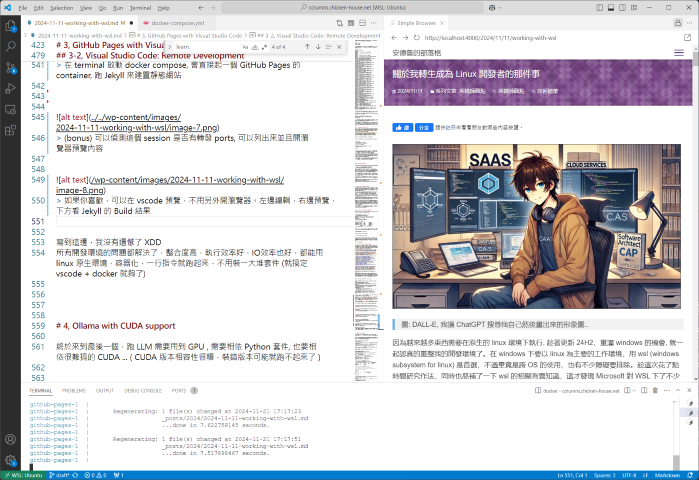This screenshot has height=480, width=699.
Task: Toggle Use Regular Expression in find widget
Action: pos(264,47)
